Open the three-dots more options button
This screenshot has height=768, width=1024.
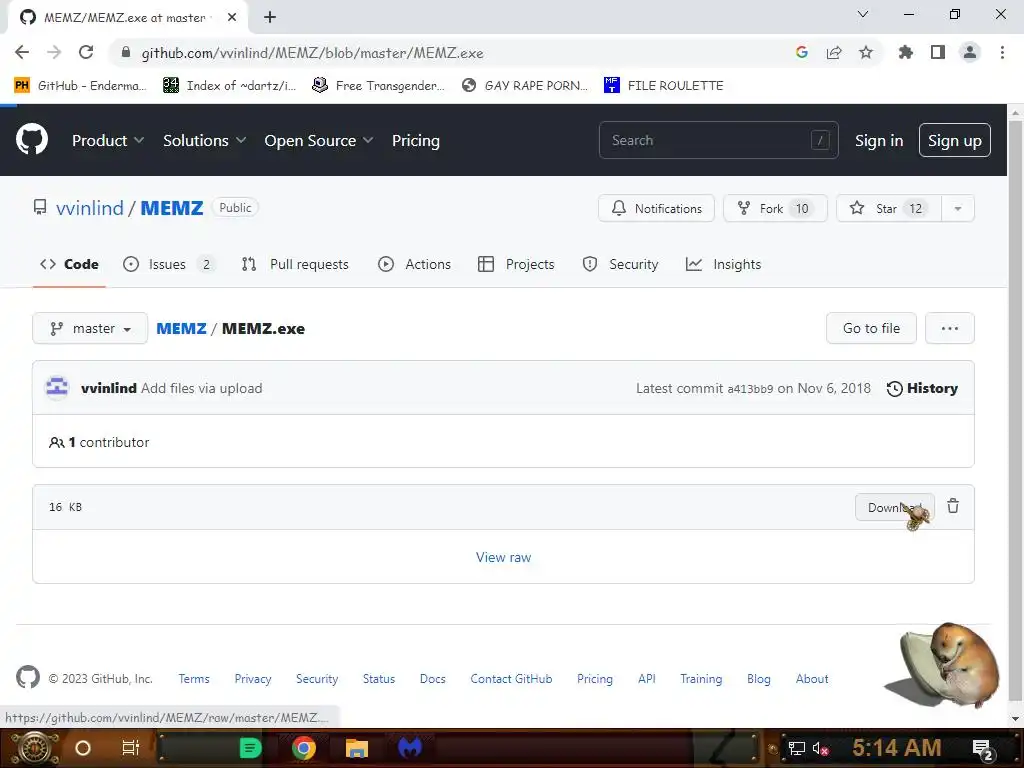pos(950,328)
